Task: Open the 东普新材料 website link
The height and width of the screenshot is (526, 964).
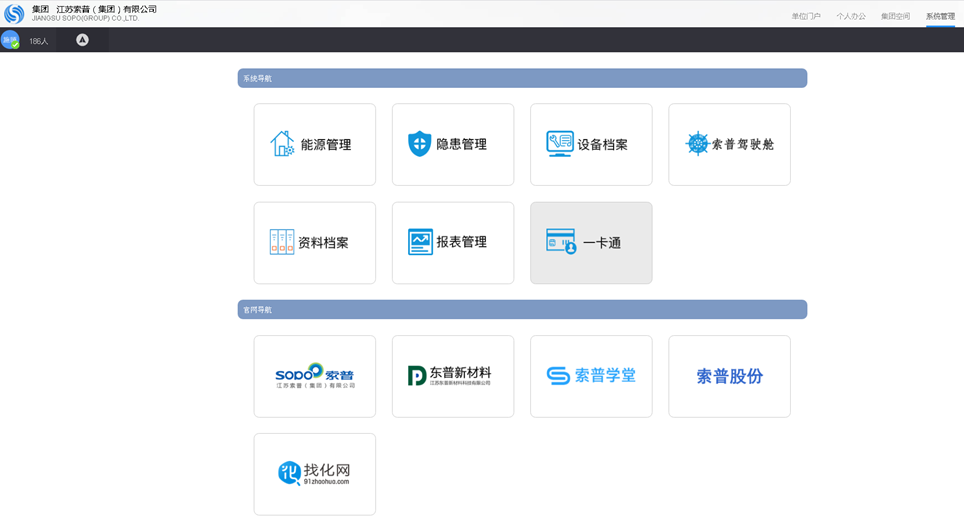Action: pyautogui.click(x=452, y=376)
